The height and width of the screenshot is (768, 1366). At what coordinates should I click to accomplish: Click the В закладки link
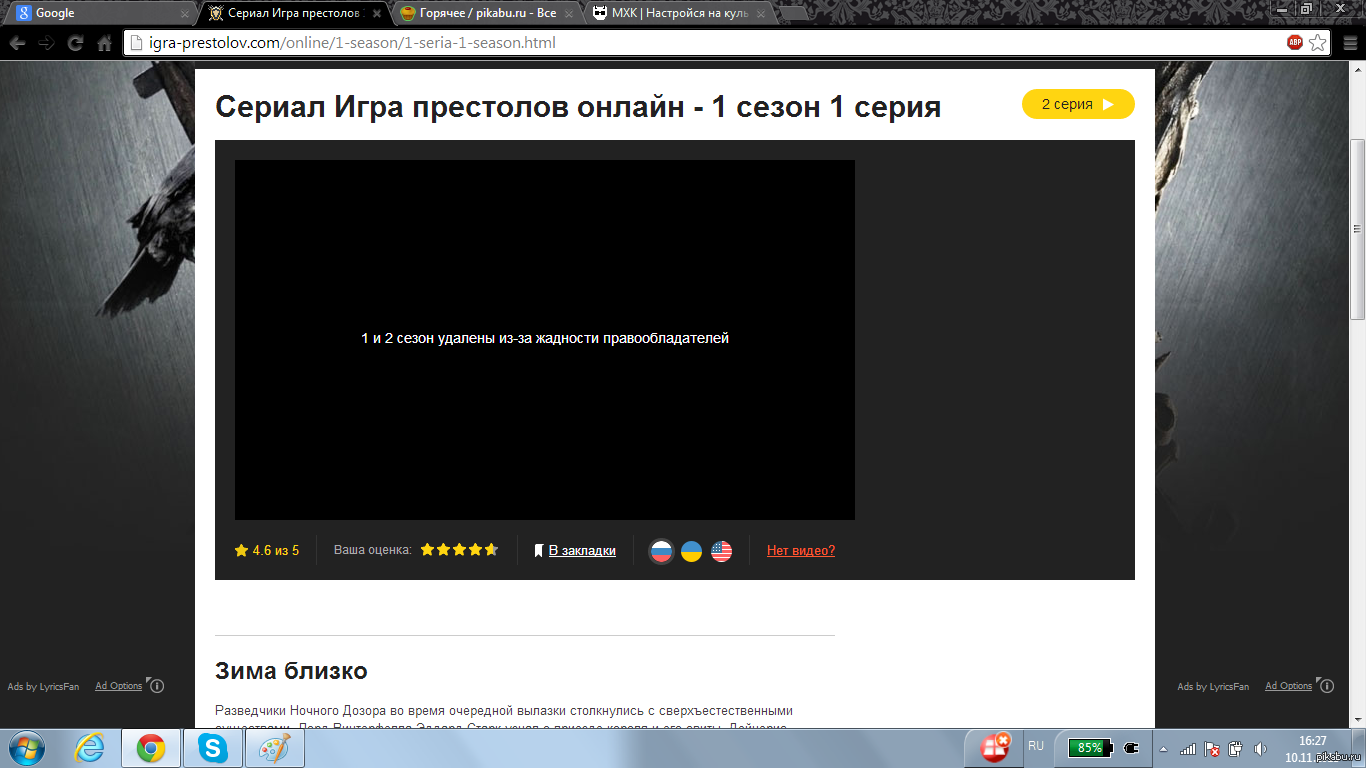pyautogui.click(x=582, y=551)
